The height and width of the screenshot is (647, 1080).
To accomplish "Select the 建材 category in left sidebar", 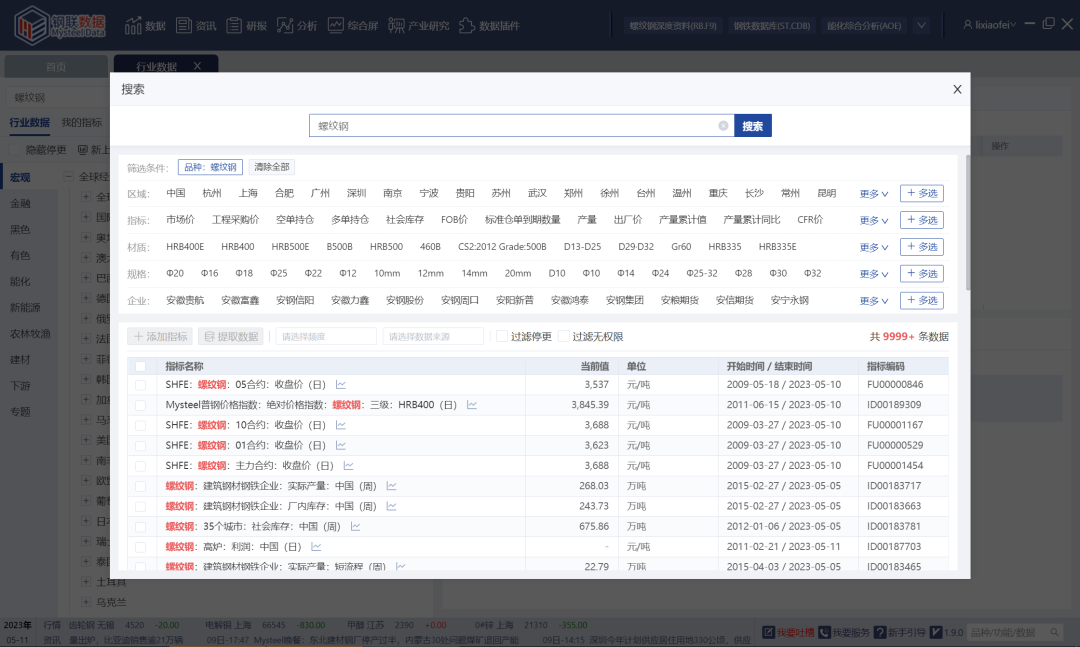I will [x=20, y=360].
